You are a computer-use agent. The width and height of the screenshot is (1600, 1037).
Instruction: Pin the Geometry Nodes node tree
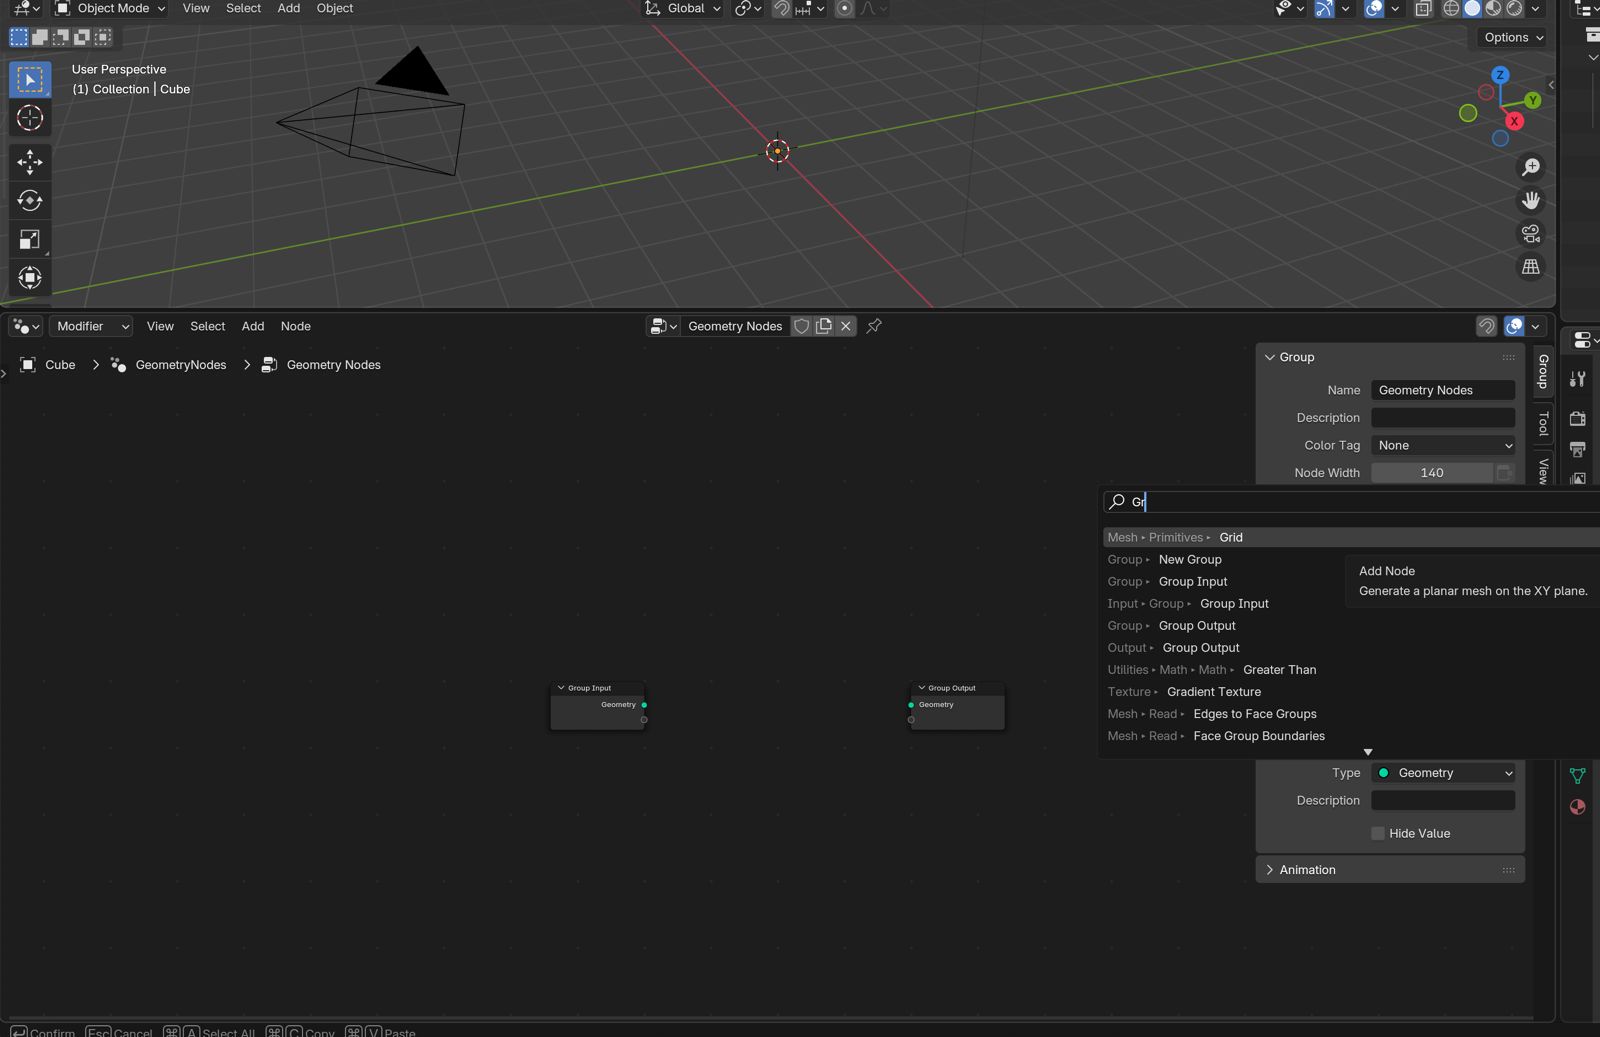click(874, 326)
